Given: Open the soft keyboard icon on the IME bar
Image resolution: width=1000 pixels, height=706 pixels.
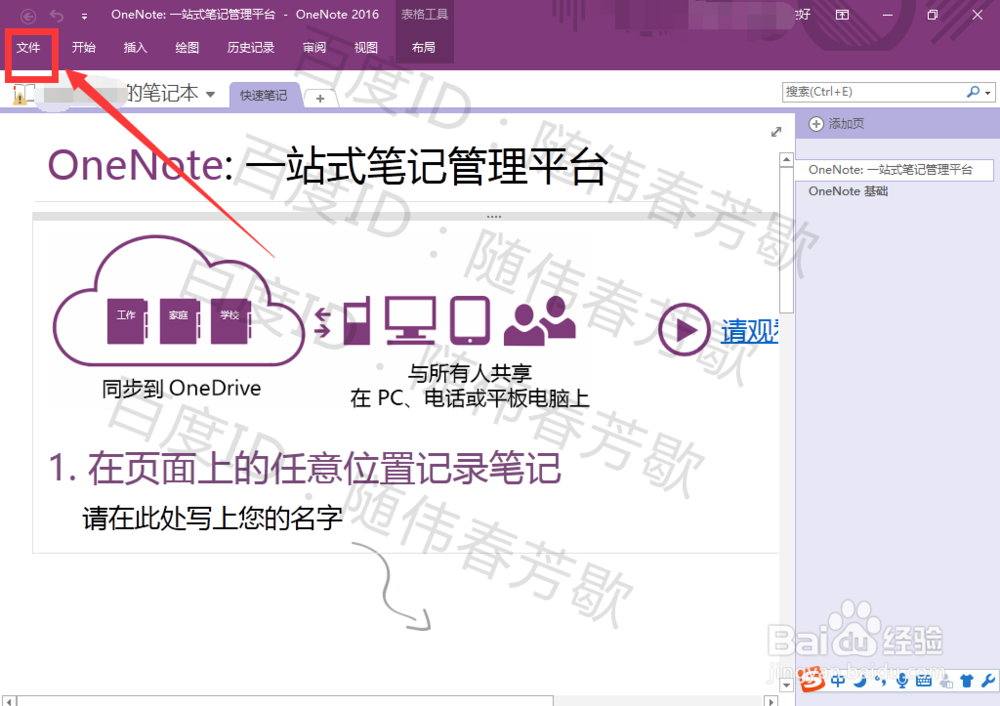Looking at the screenshot, I should coord(921,680).
